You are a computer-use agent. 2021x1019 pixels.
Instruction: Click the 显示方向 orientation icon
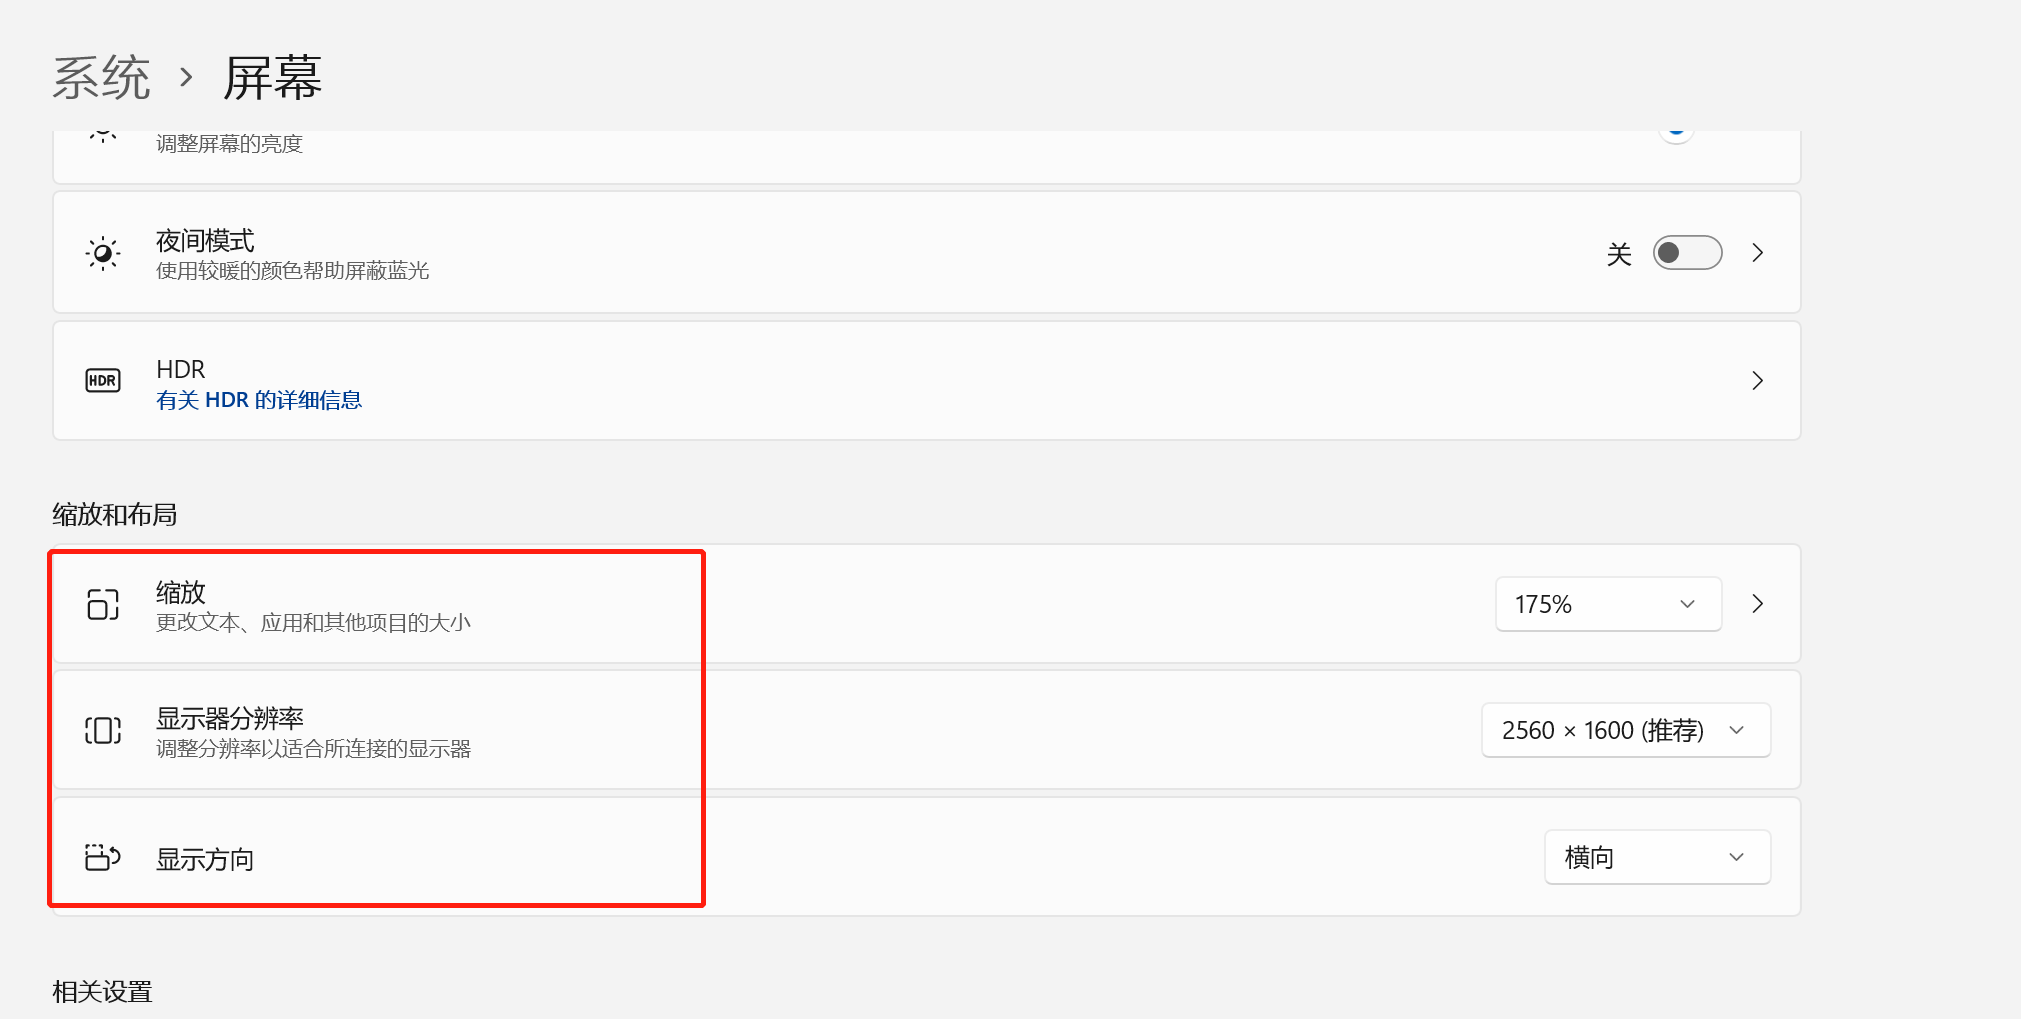tap(103, 857)
